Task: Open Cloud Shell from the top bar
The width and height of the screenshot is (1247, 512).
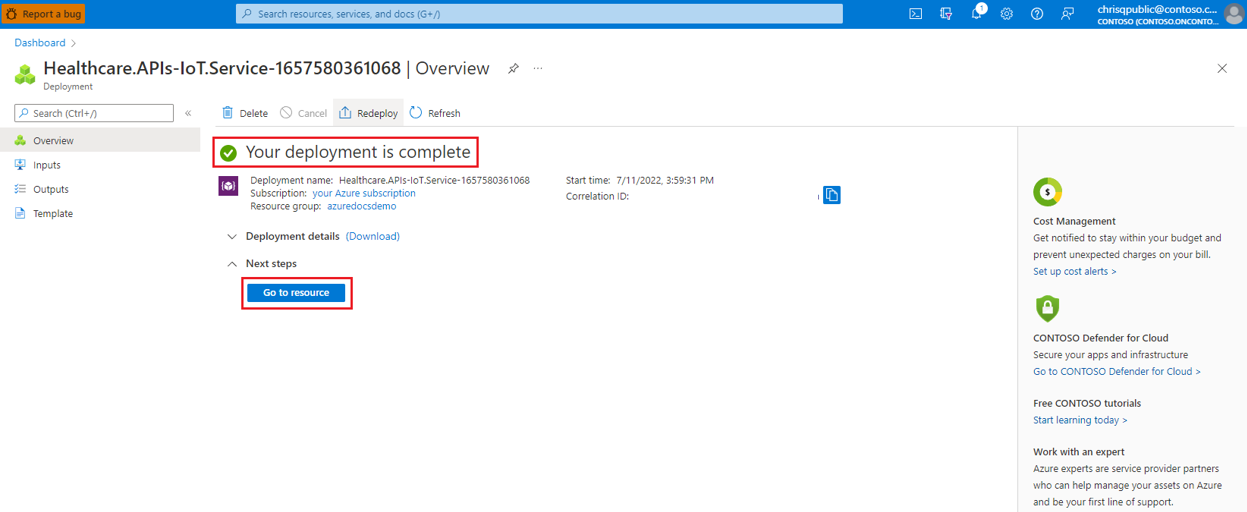Action: click(915, 14)
